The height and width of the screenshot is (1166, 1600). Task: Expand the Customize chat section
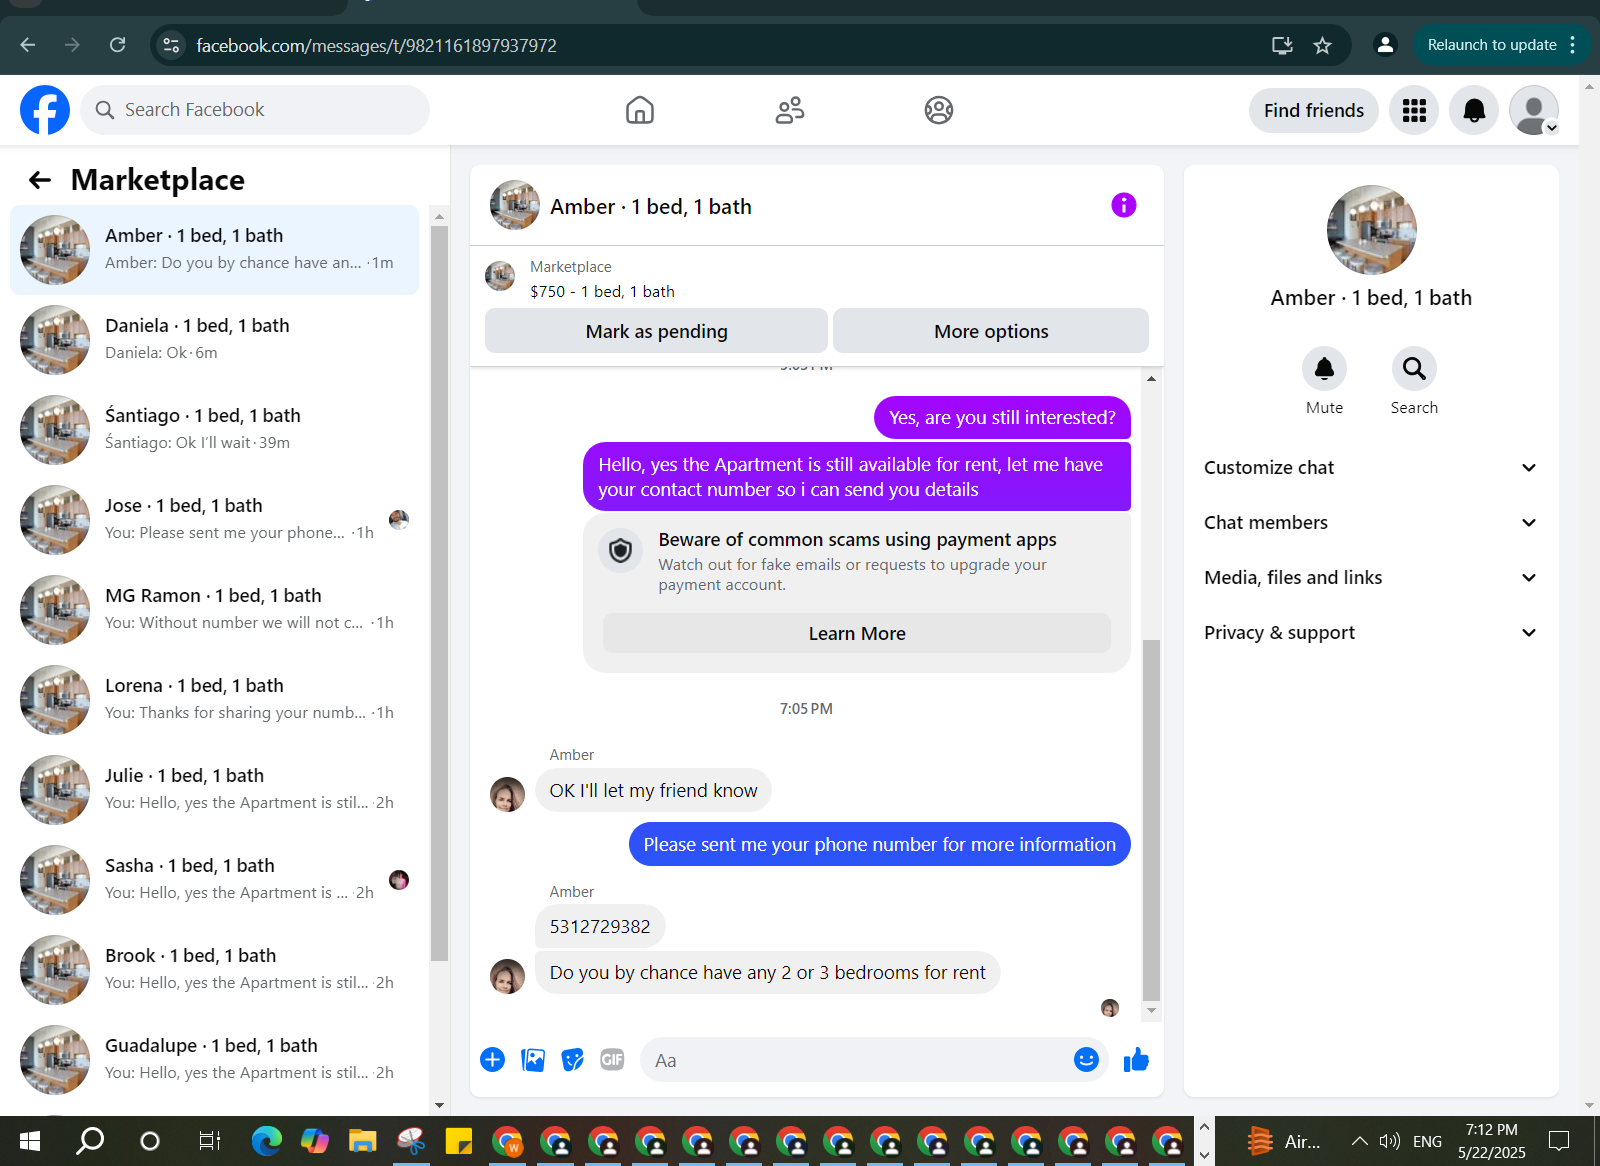click(x=1371, y=468)
